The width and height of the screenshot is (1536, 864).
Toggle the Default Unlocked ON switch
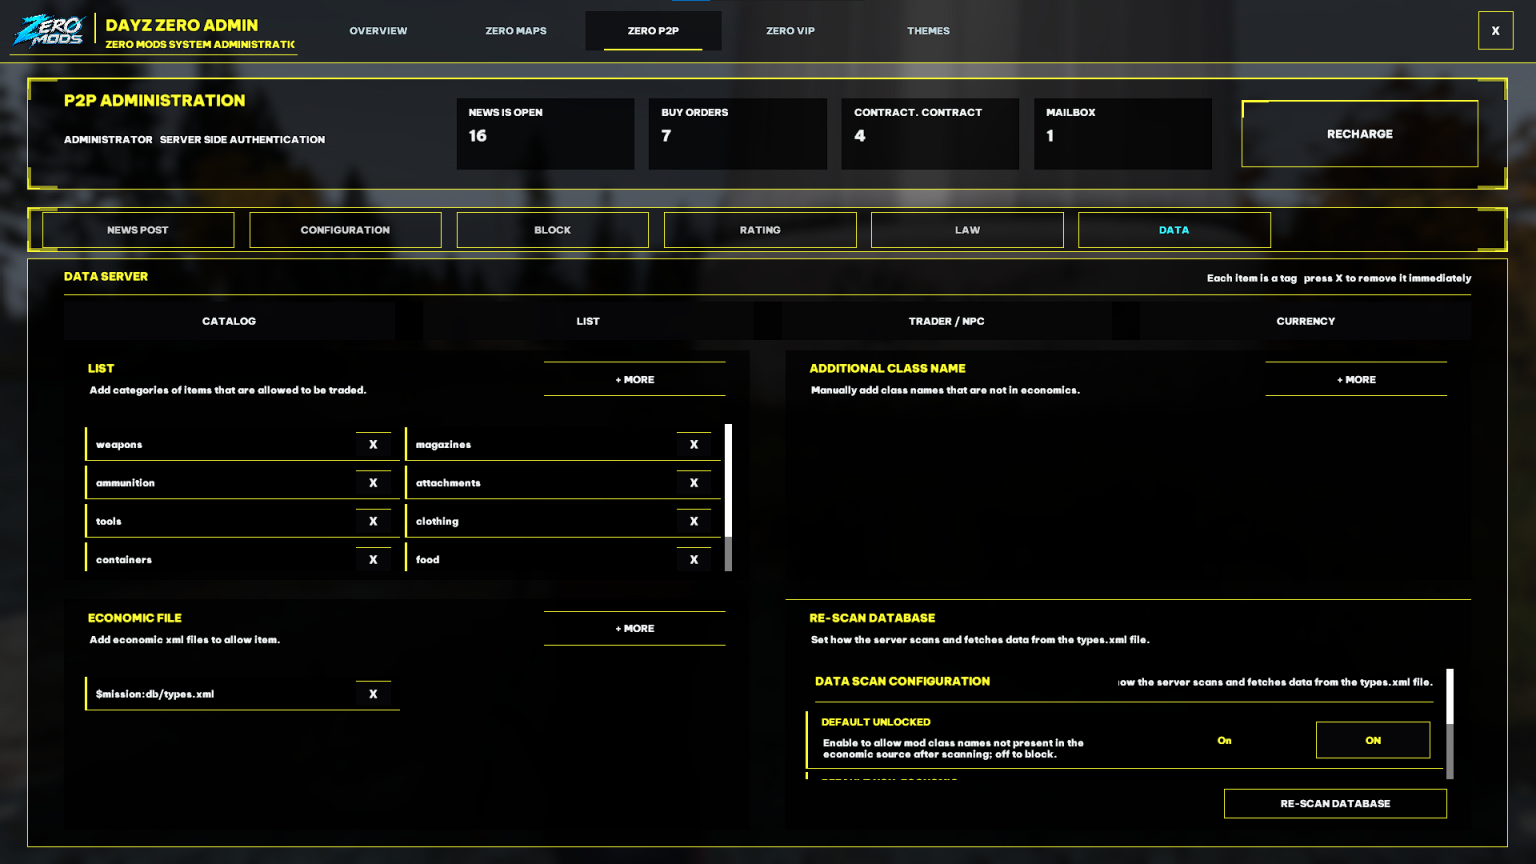(x=1373, y=740)
